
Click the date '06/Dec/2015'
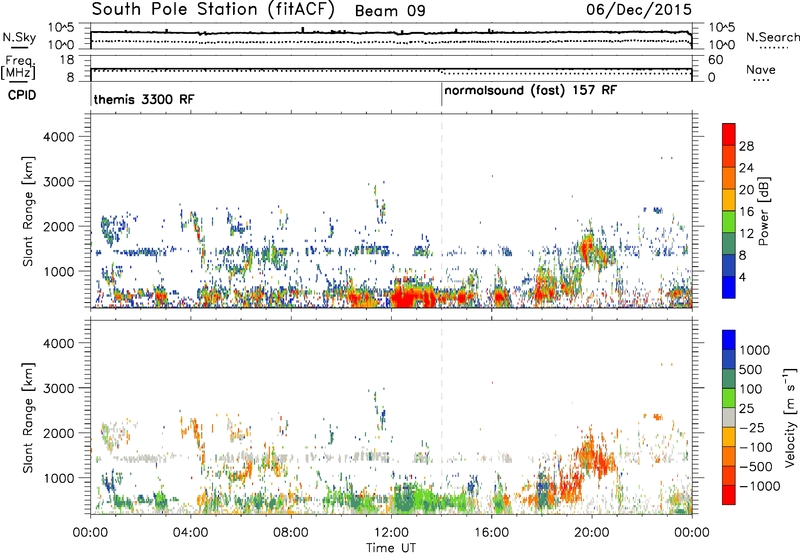pyautogui.click(x=639, y=9)
